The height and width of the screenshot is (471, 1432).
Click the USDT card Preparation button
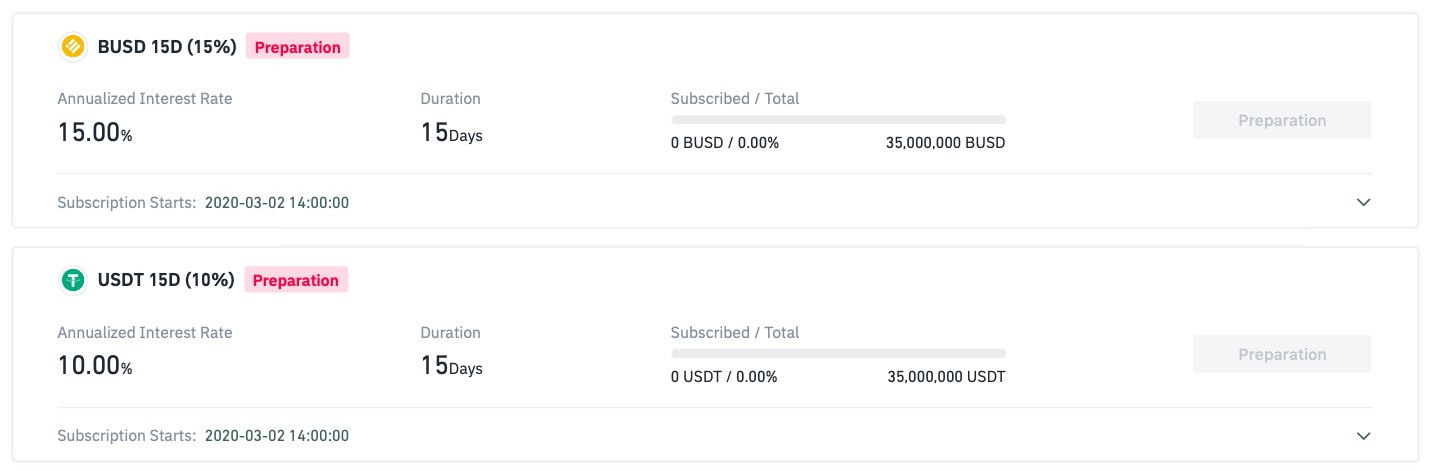click(1282, 354)
